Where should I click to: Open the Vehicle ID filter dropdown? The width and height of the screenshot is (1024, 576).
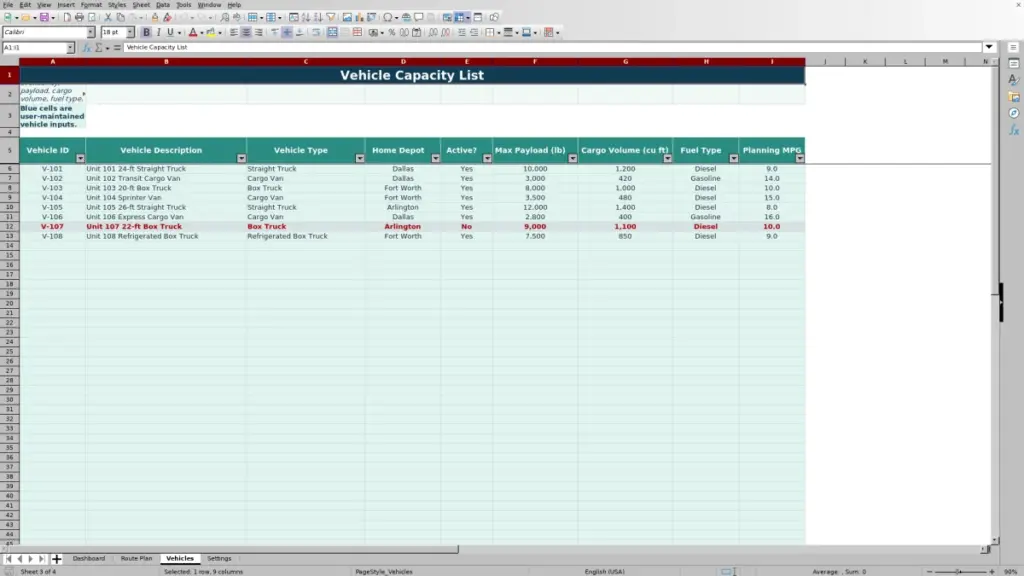point(80,159)
